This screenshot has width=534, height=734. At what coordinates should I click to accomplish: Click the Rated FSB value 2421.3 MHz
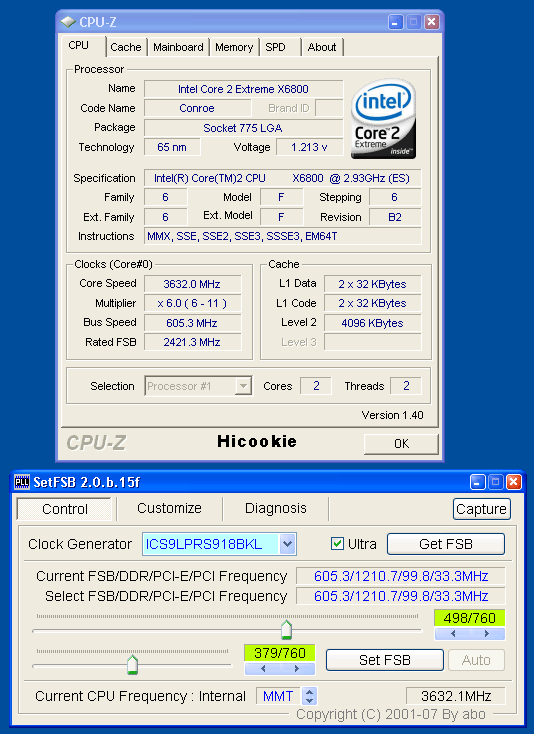coord(192,342)
